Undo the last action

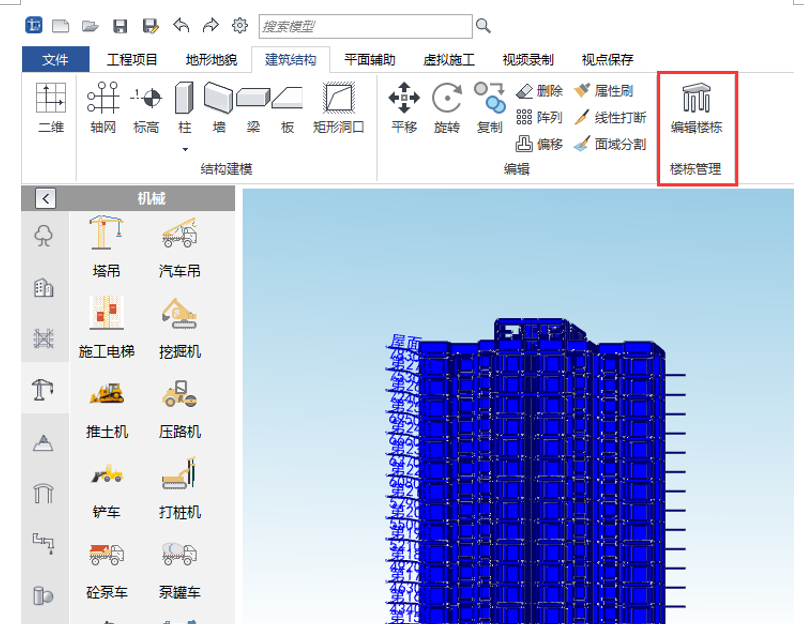(181, 25)
